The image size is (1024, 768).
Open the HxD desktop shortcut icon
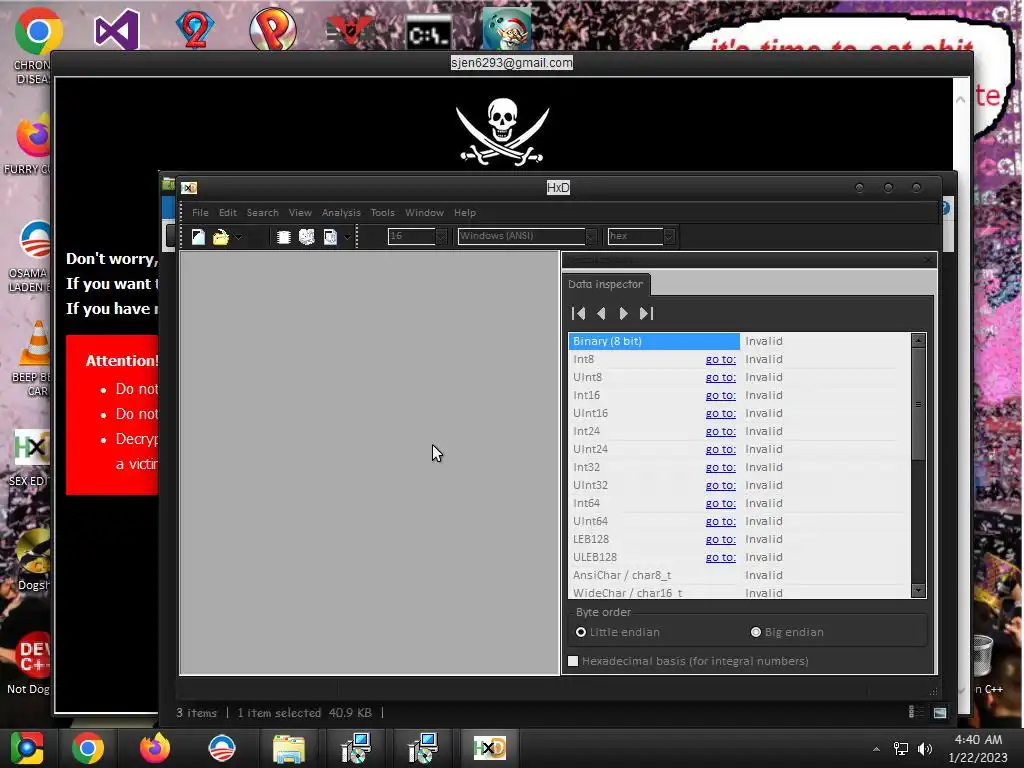pyautogui.click(x=31, y=447)
